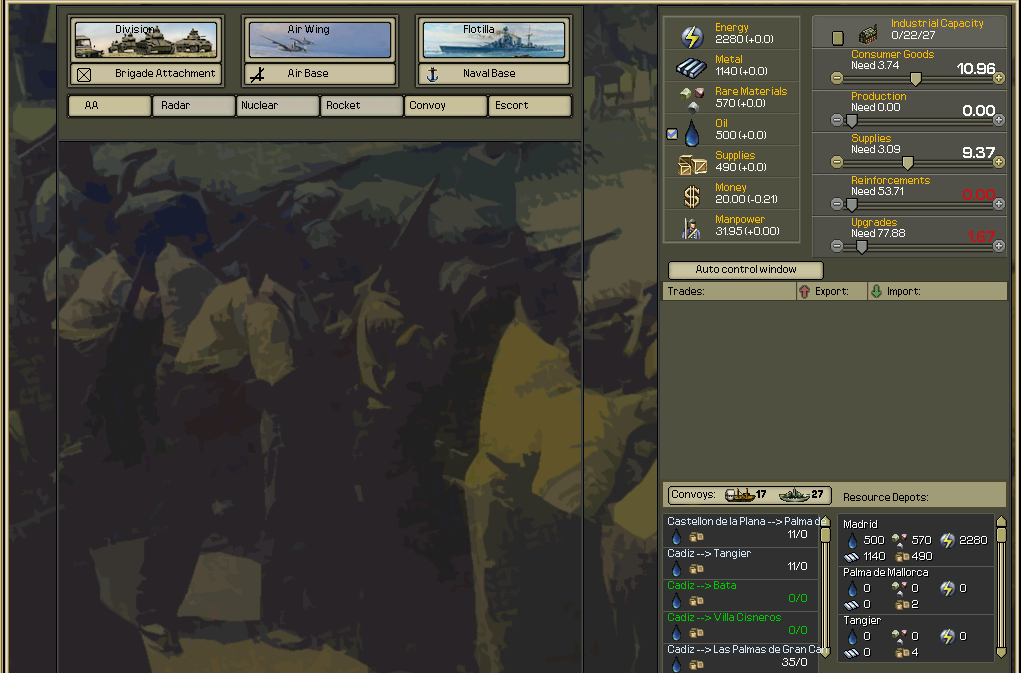Click the Supplies crates resource icon
1021x673 pixels.
tap(692, 165)
